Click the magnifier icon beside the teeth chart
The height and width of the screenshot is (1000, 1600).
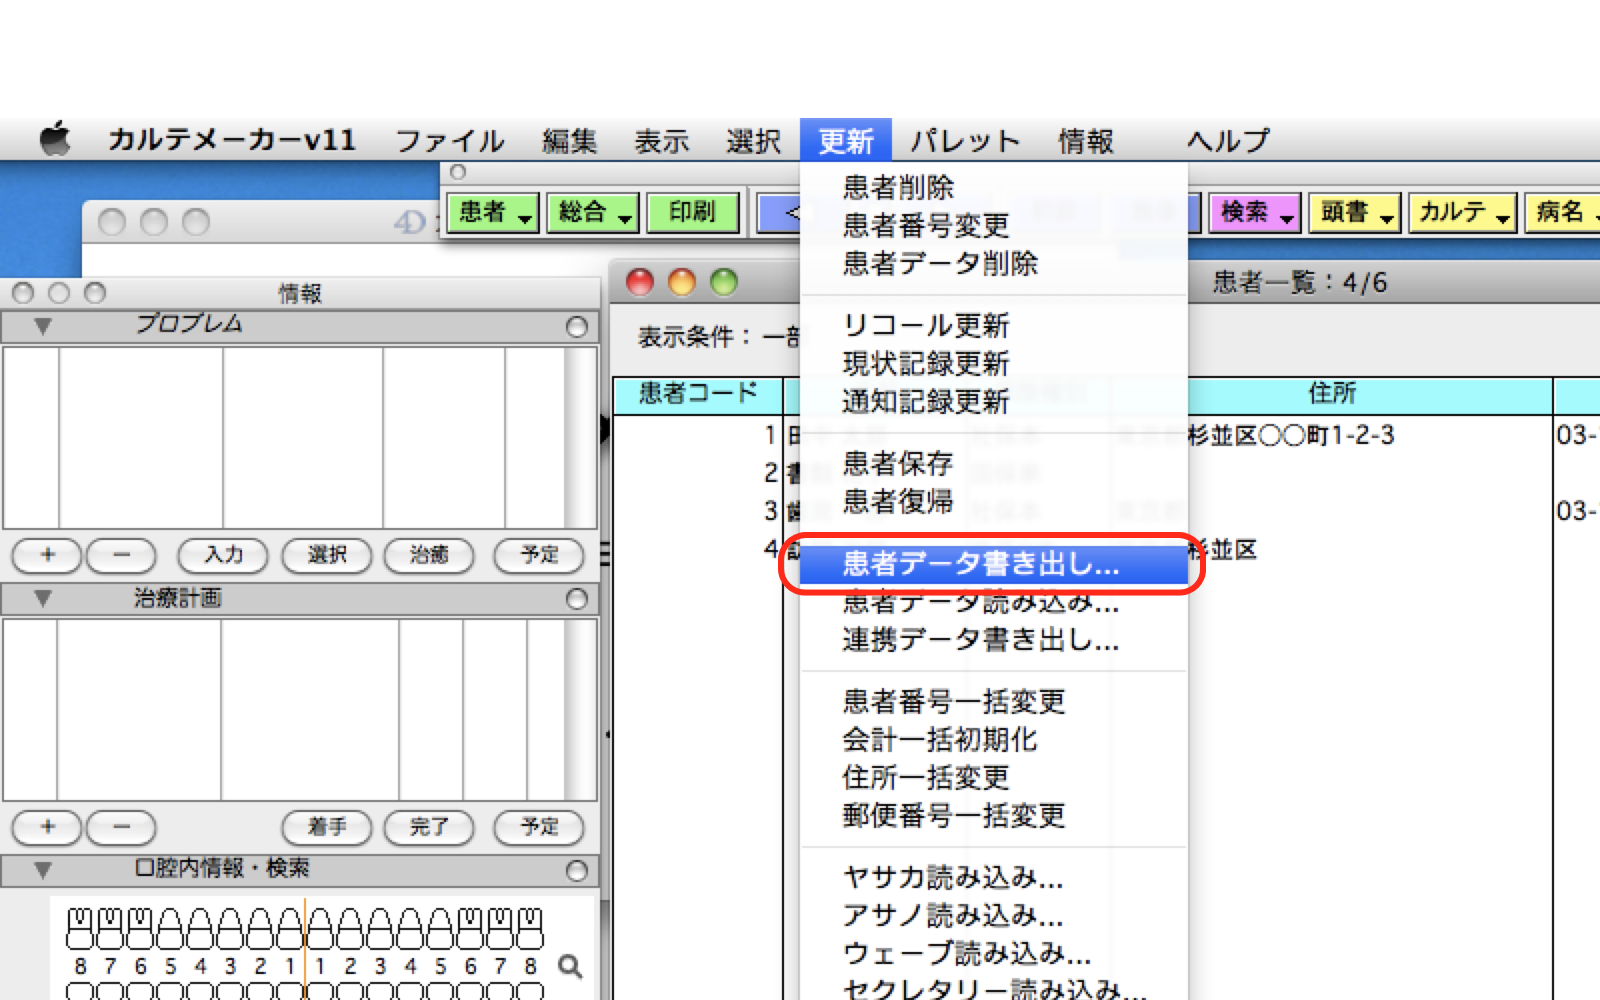click(570, 966)
